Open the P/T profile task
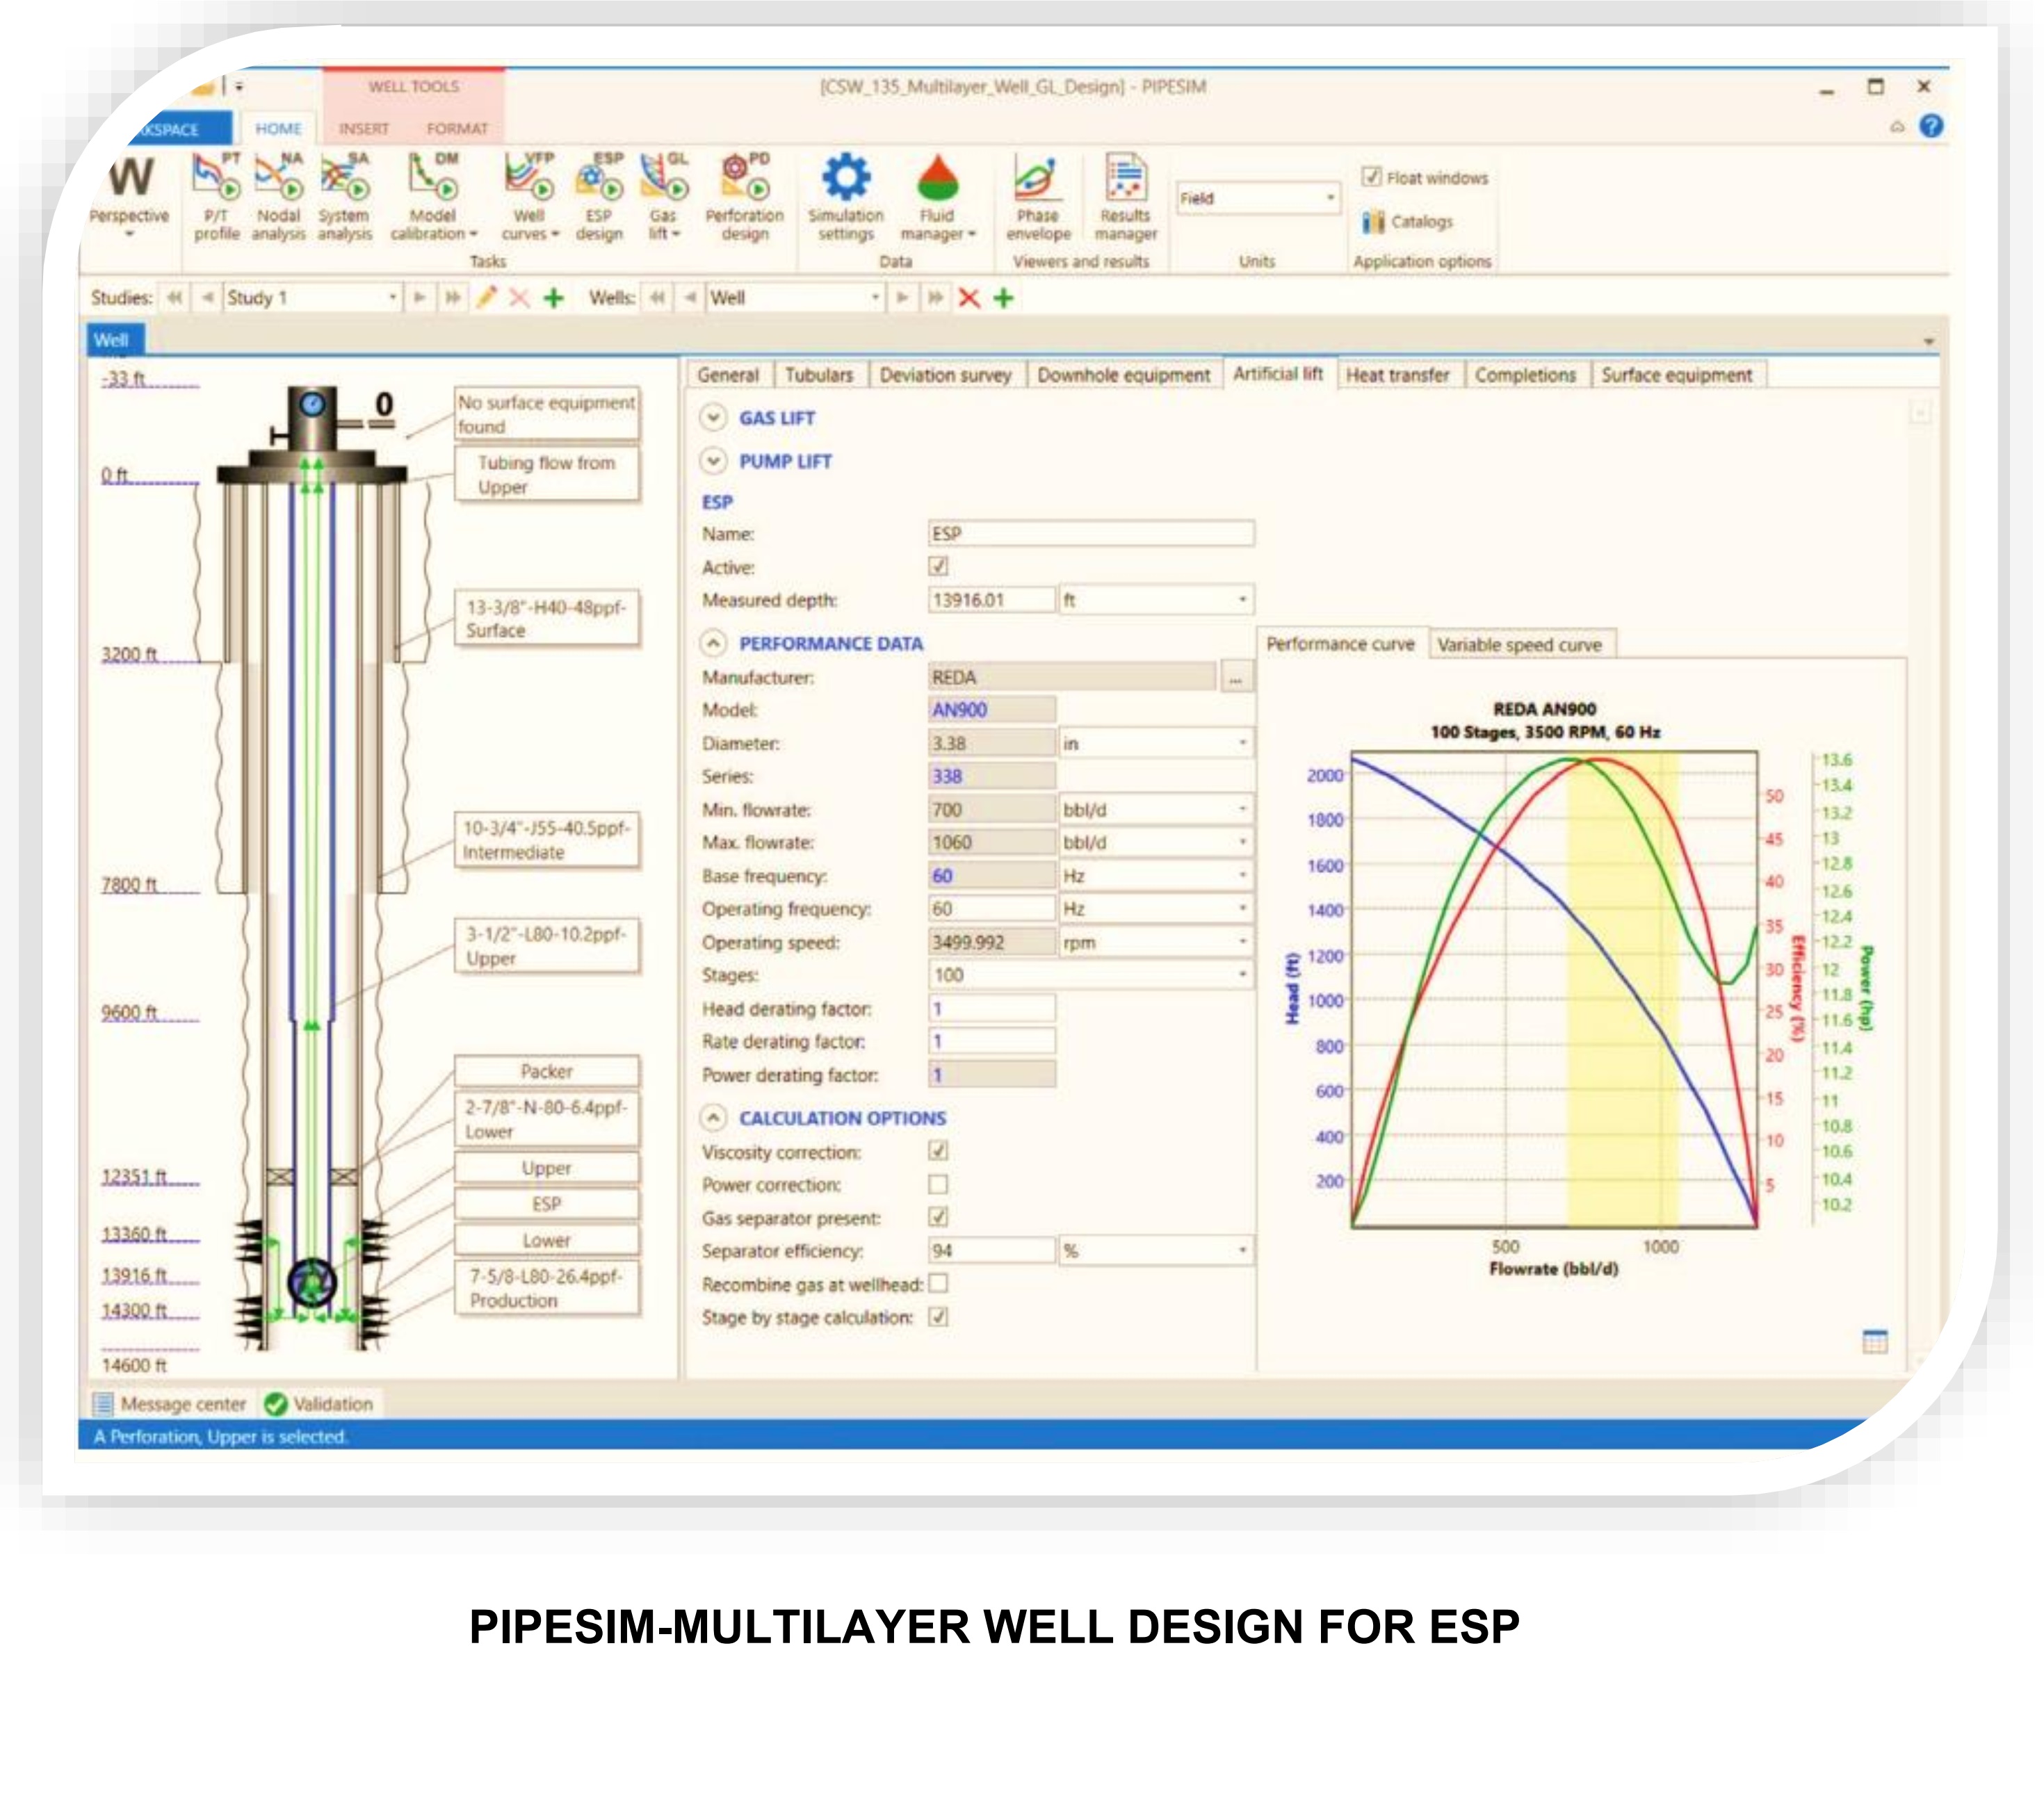Screen dimensions: 2044x1810 coord(216,197)
